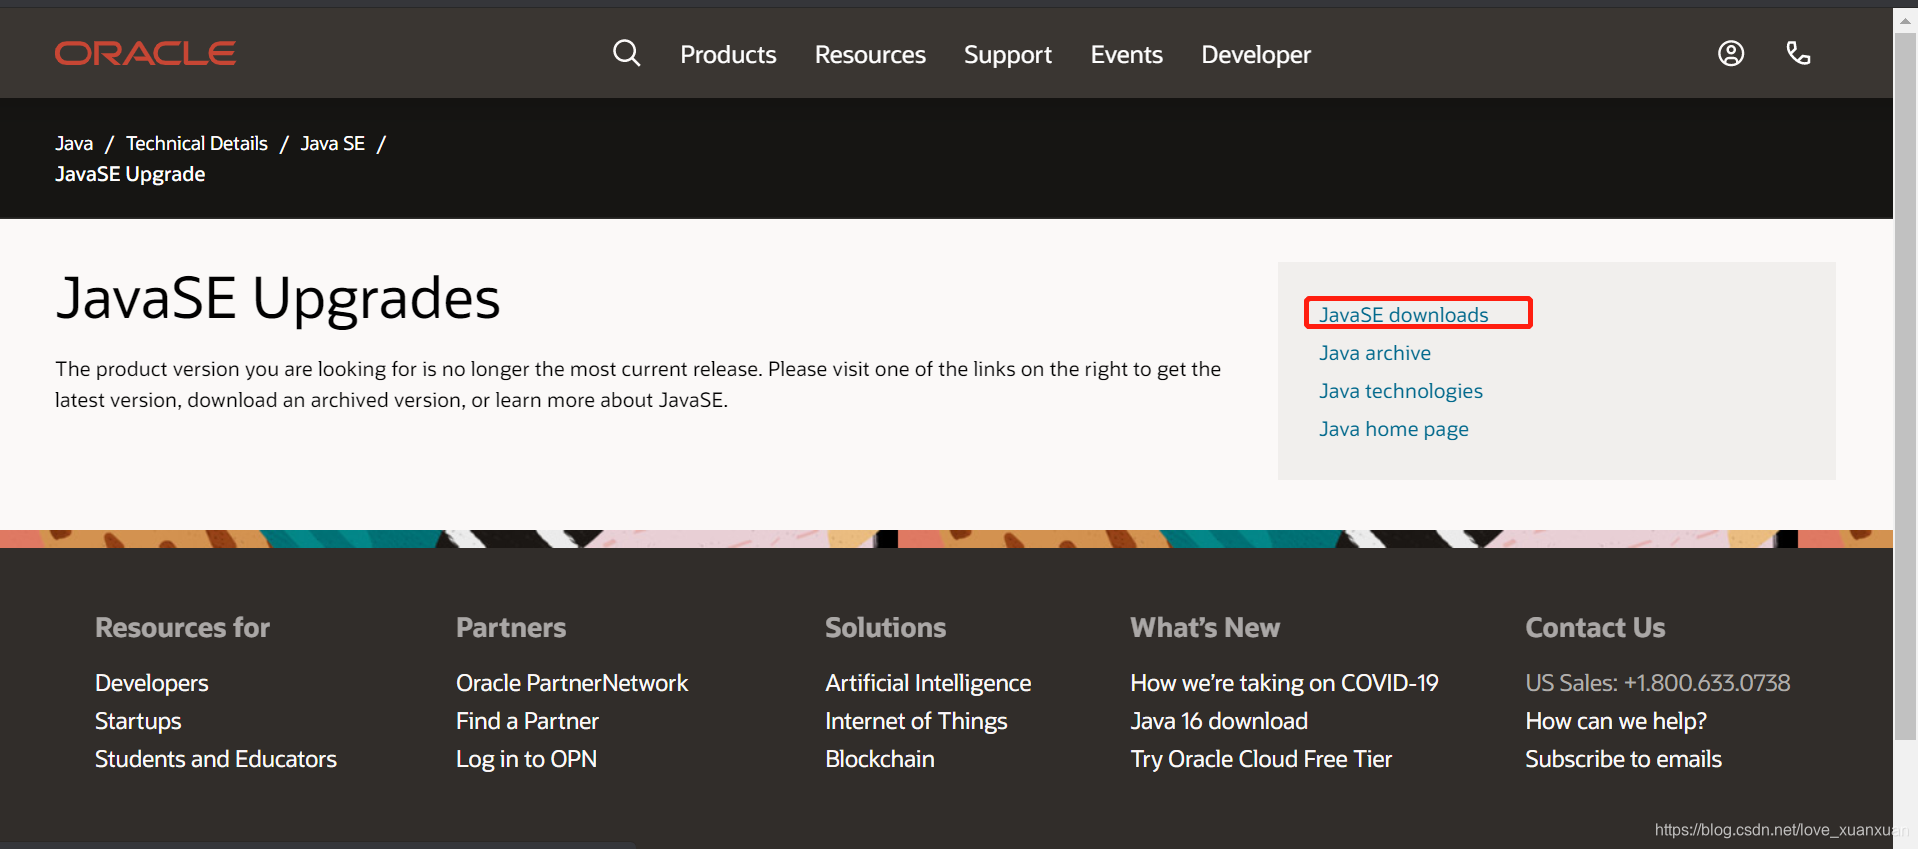Screen dimensions: 1918x849
Task: Open Oracle PartnerNetwork link
Action: coord(572,683)
